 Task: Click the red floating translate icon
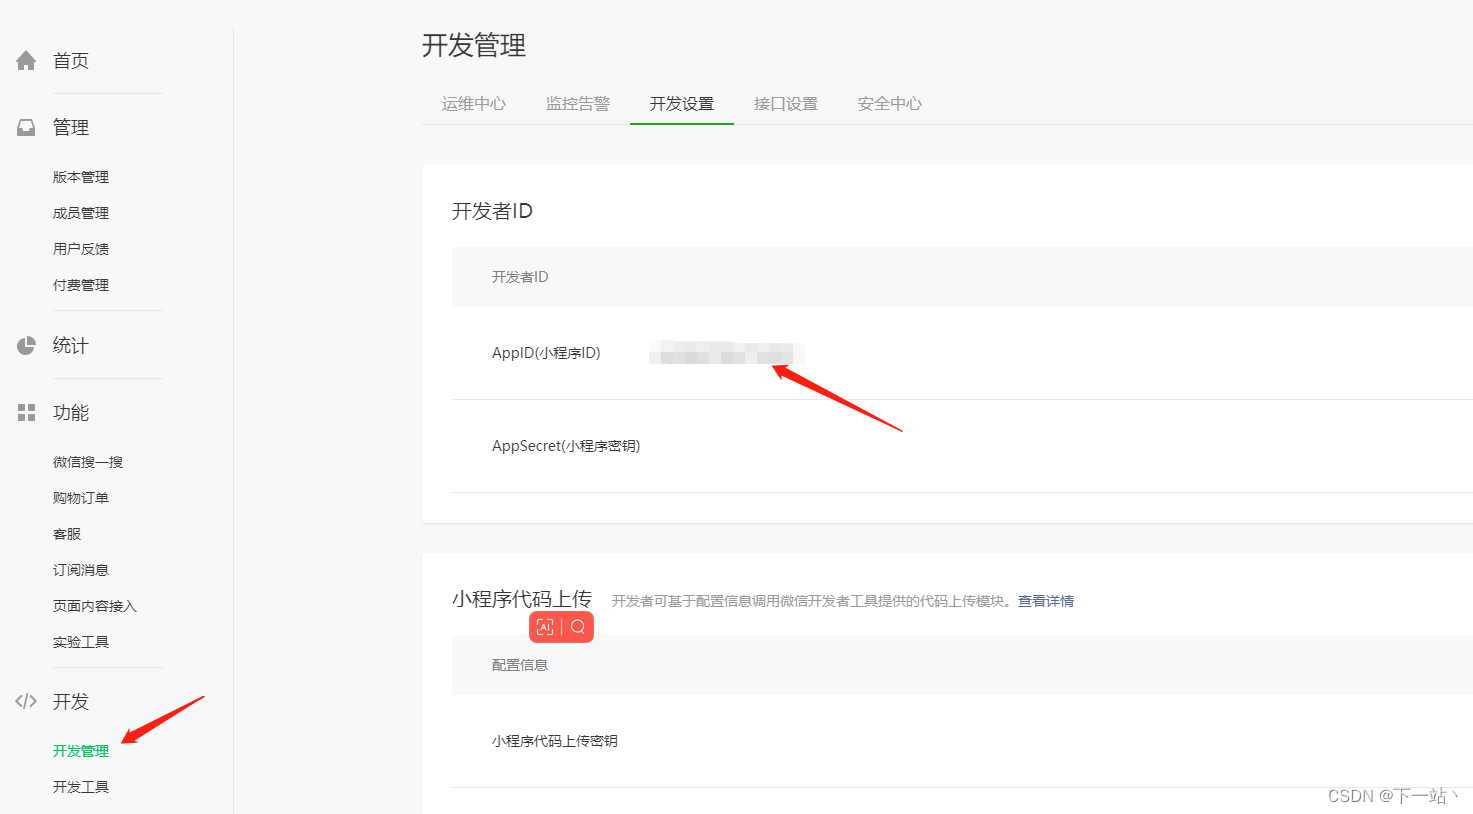[x=545, y=627]
